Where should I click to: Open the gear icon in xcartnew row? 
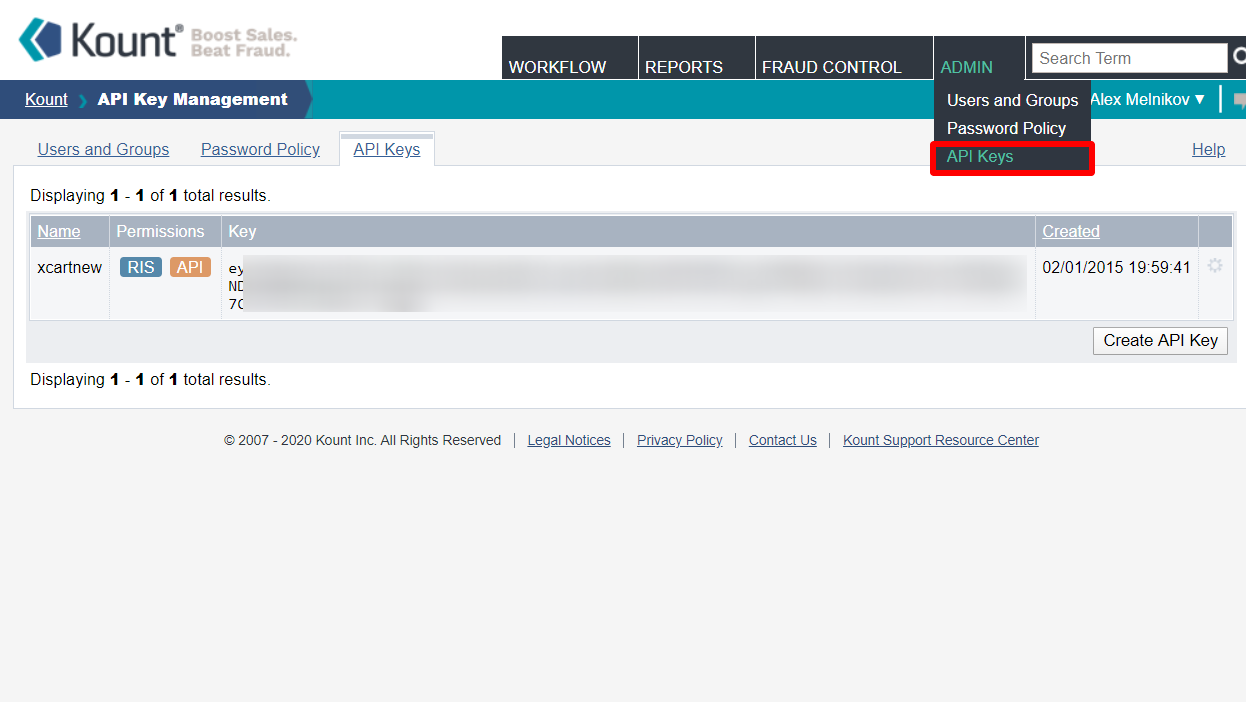[1215, 266]
